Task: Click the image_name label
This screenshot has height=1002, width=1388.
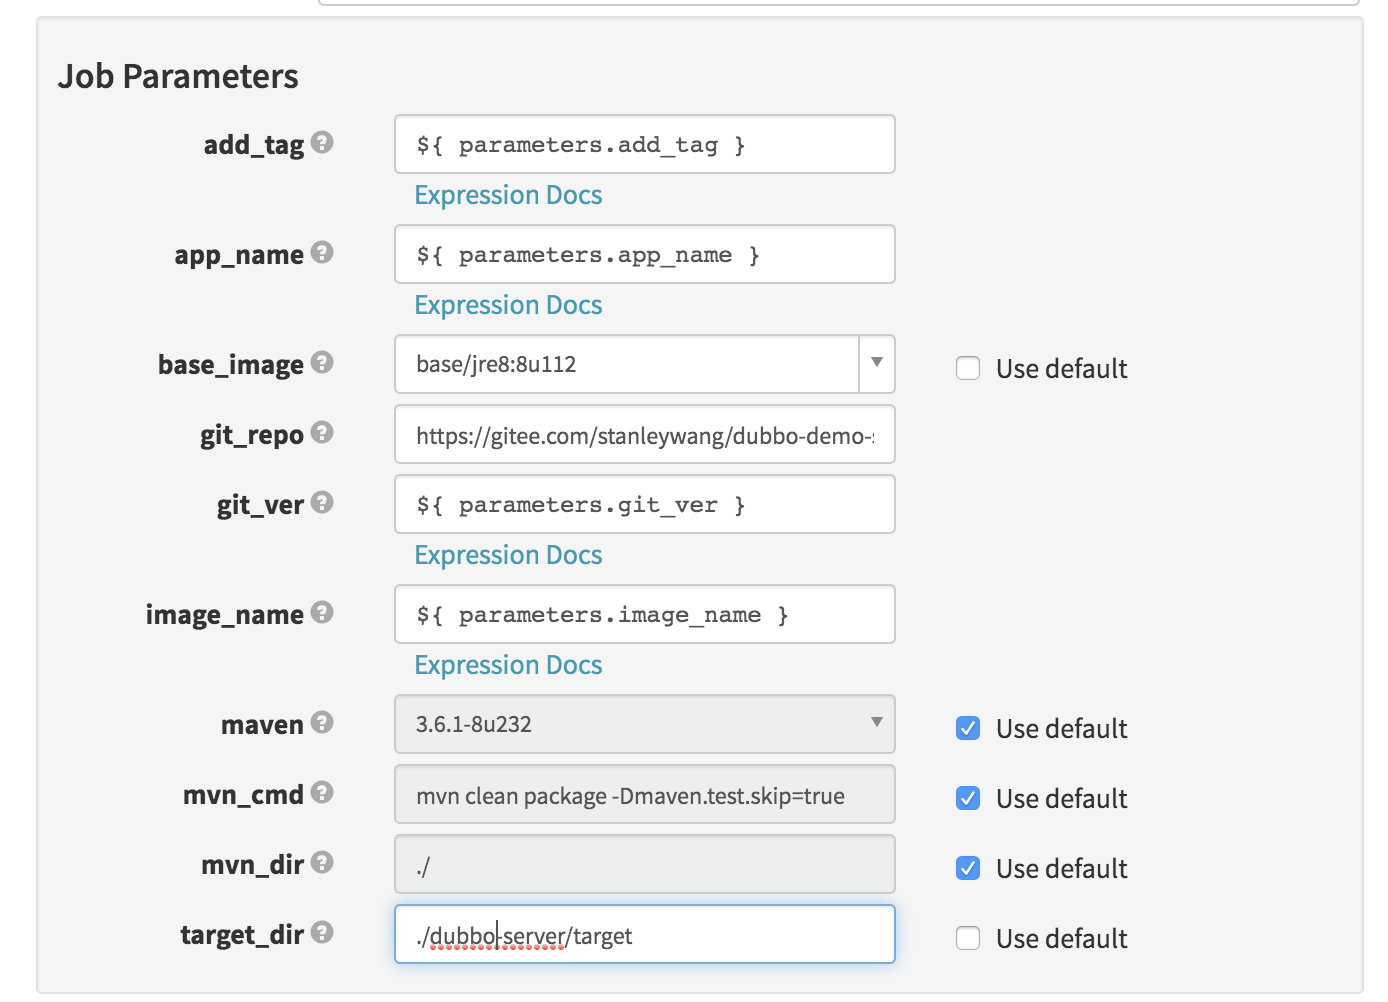Action: coord(225,616)
